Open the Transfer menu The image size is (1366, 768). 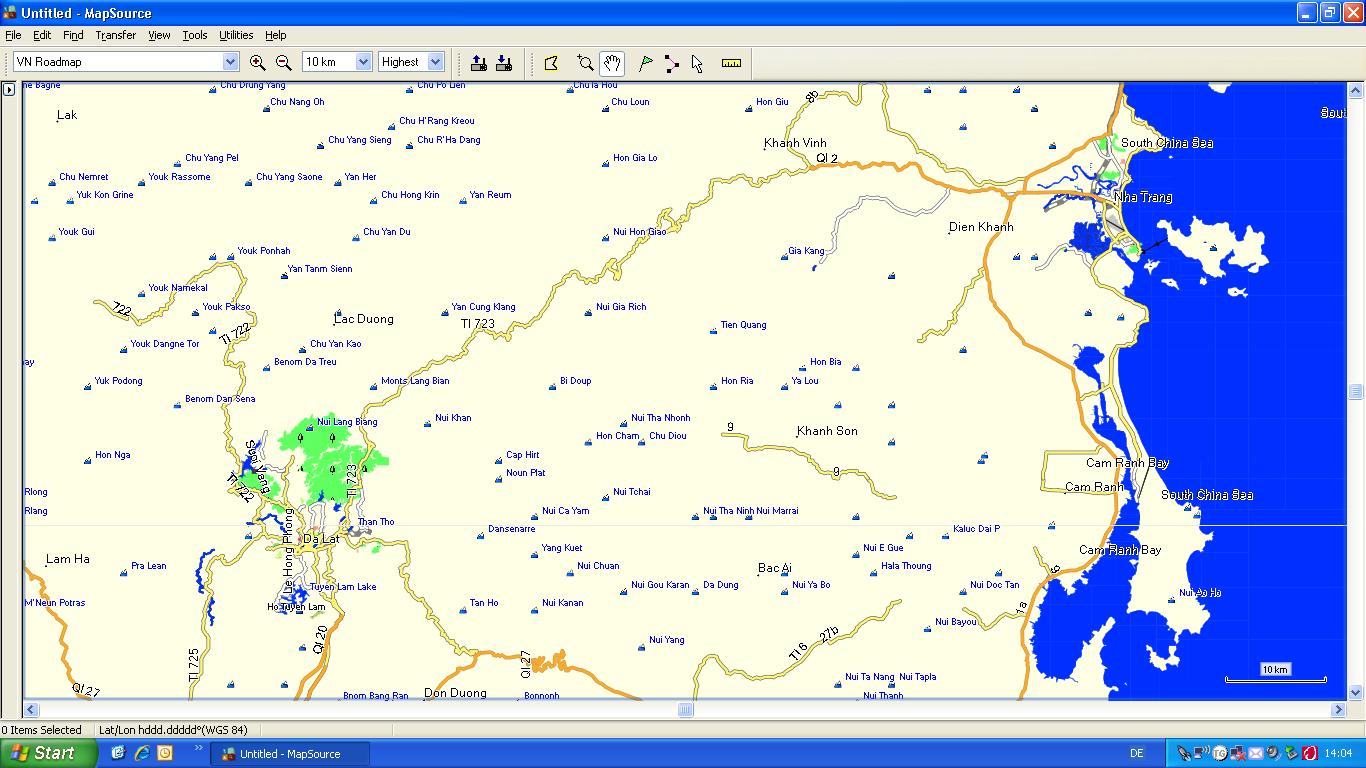116,35
